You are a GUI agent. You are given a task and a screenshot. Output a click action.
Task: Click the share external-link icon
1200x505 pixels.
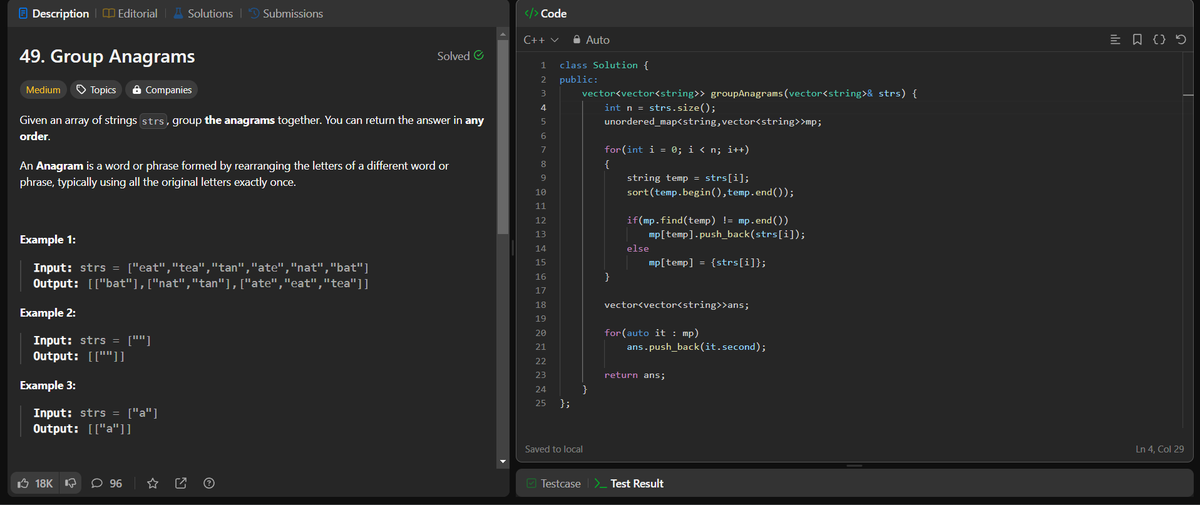(181, 484)
